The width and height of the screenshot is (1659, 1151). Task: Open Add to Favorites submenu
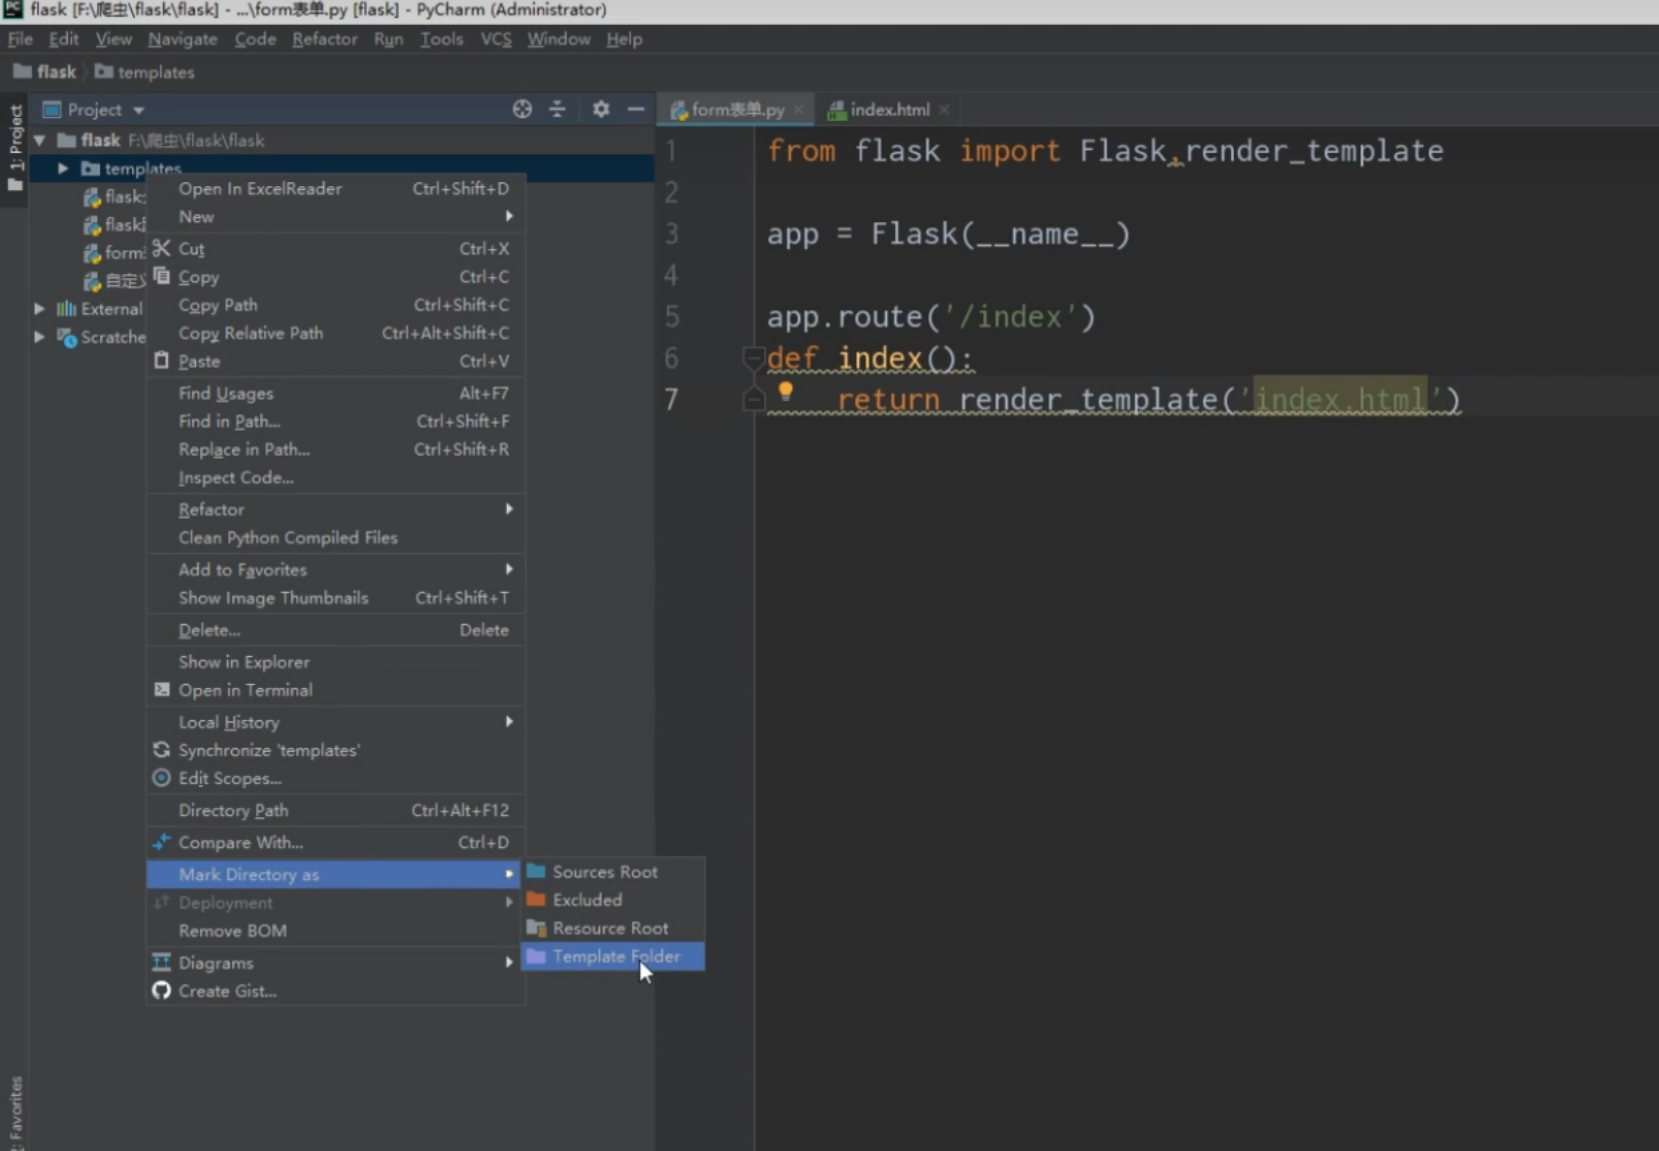pos(336,569)
